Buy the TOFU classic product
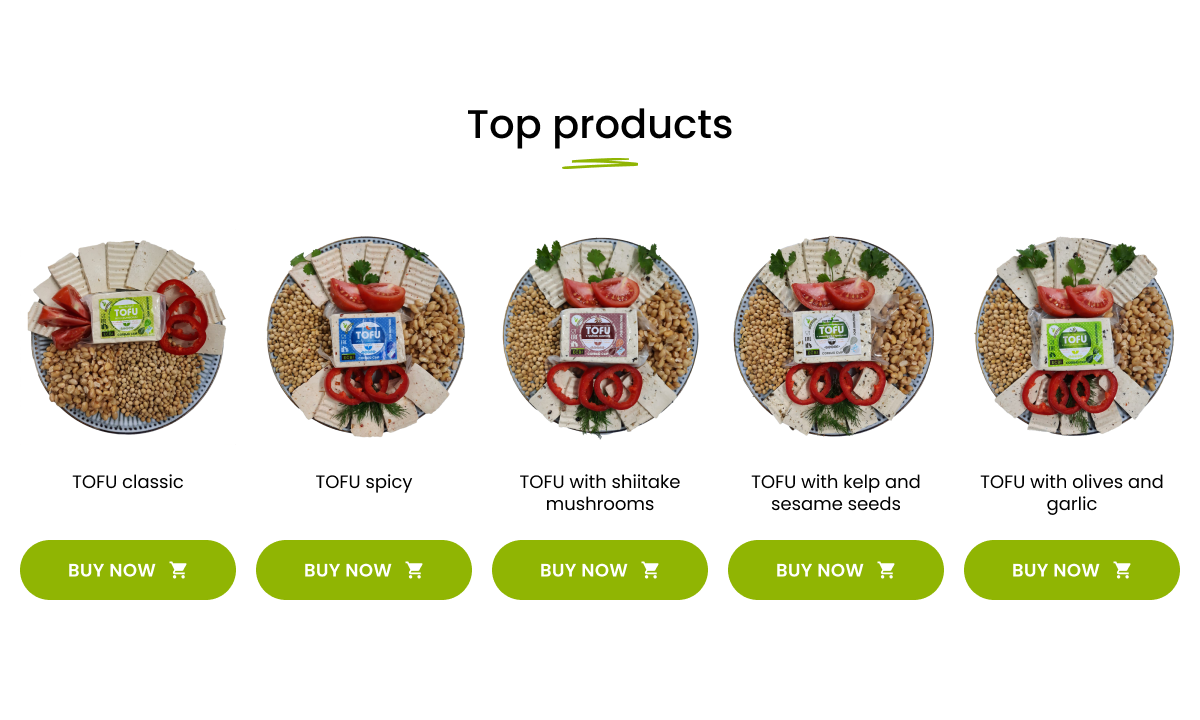 (128, 570)
